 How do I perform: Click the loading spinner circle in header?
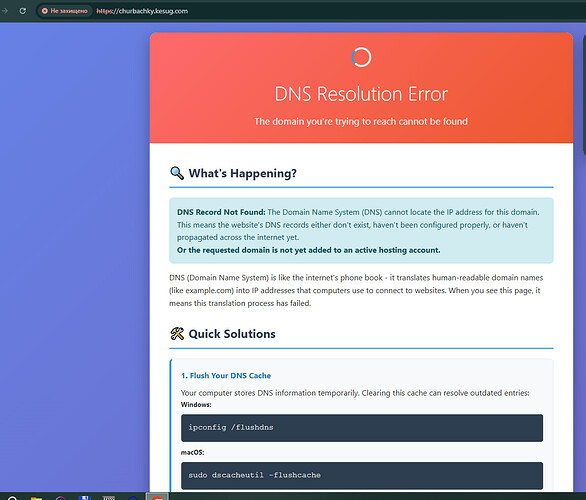click(361, 57)
